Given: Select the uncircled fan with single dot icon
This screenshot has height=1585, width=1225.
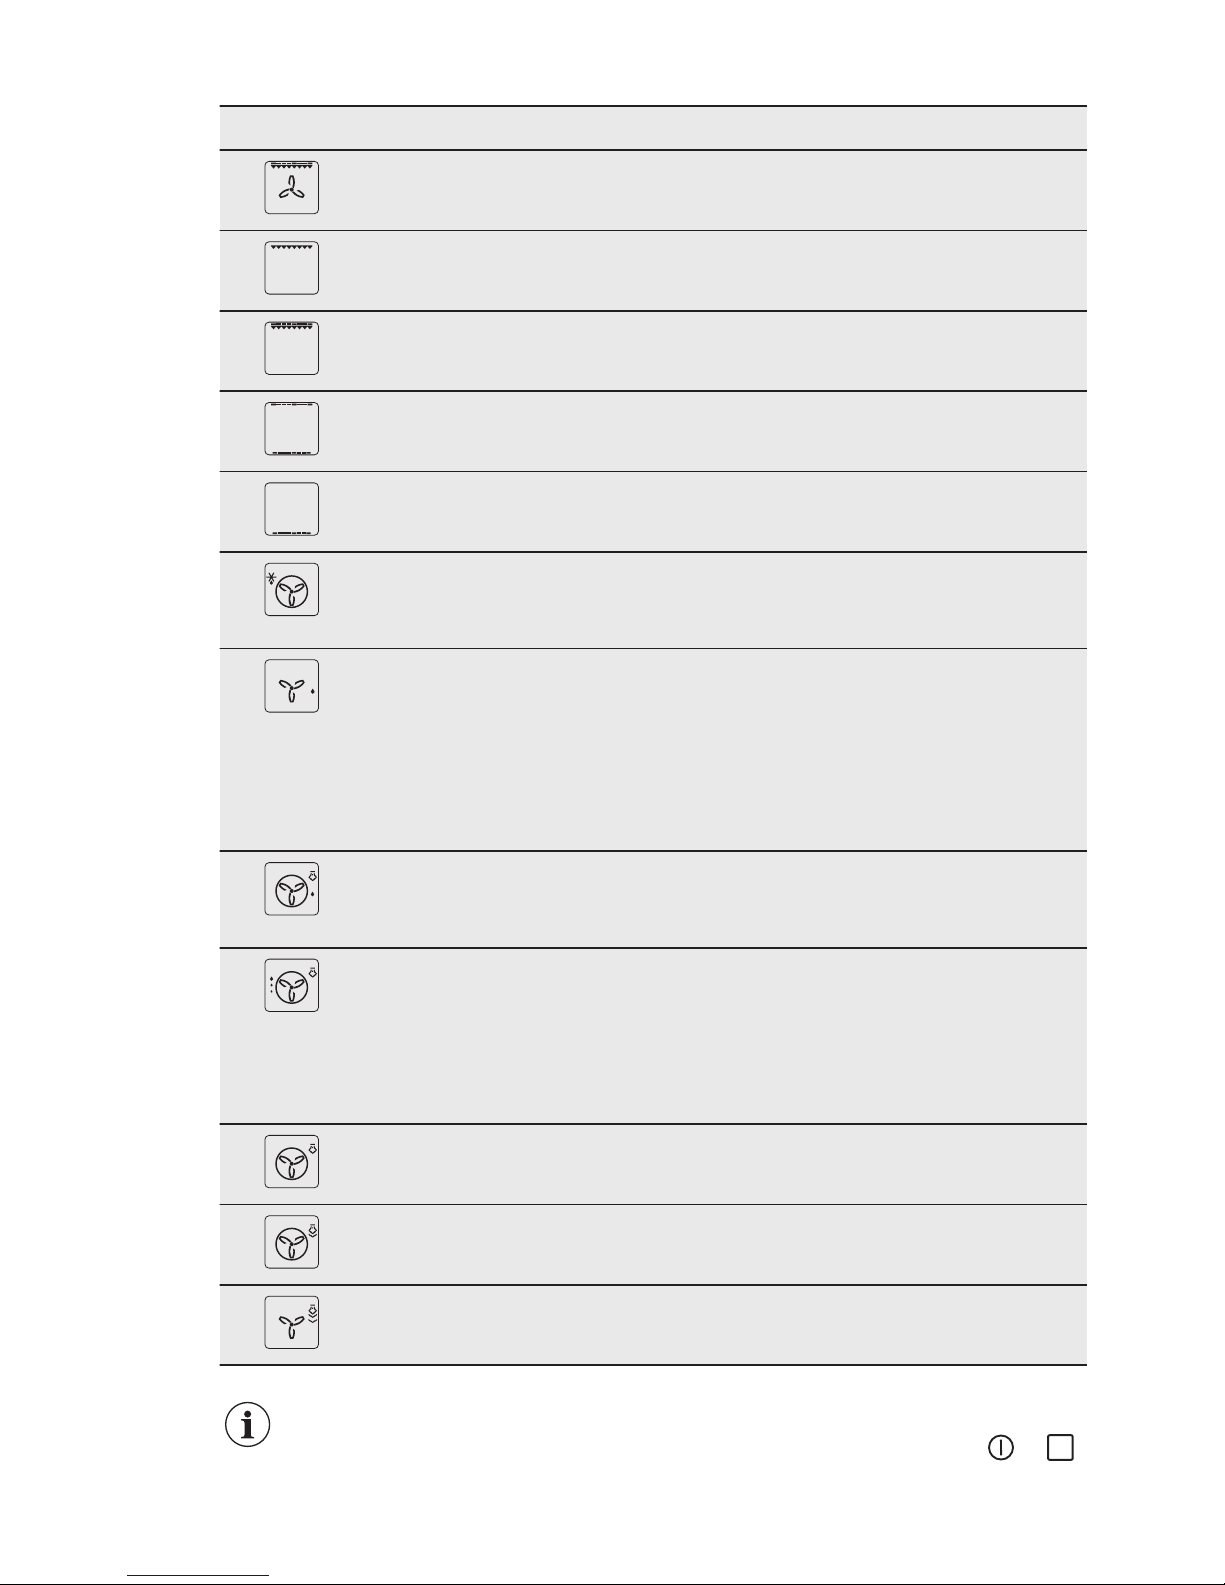Looking at the screenshot, I should pos(292,686).
